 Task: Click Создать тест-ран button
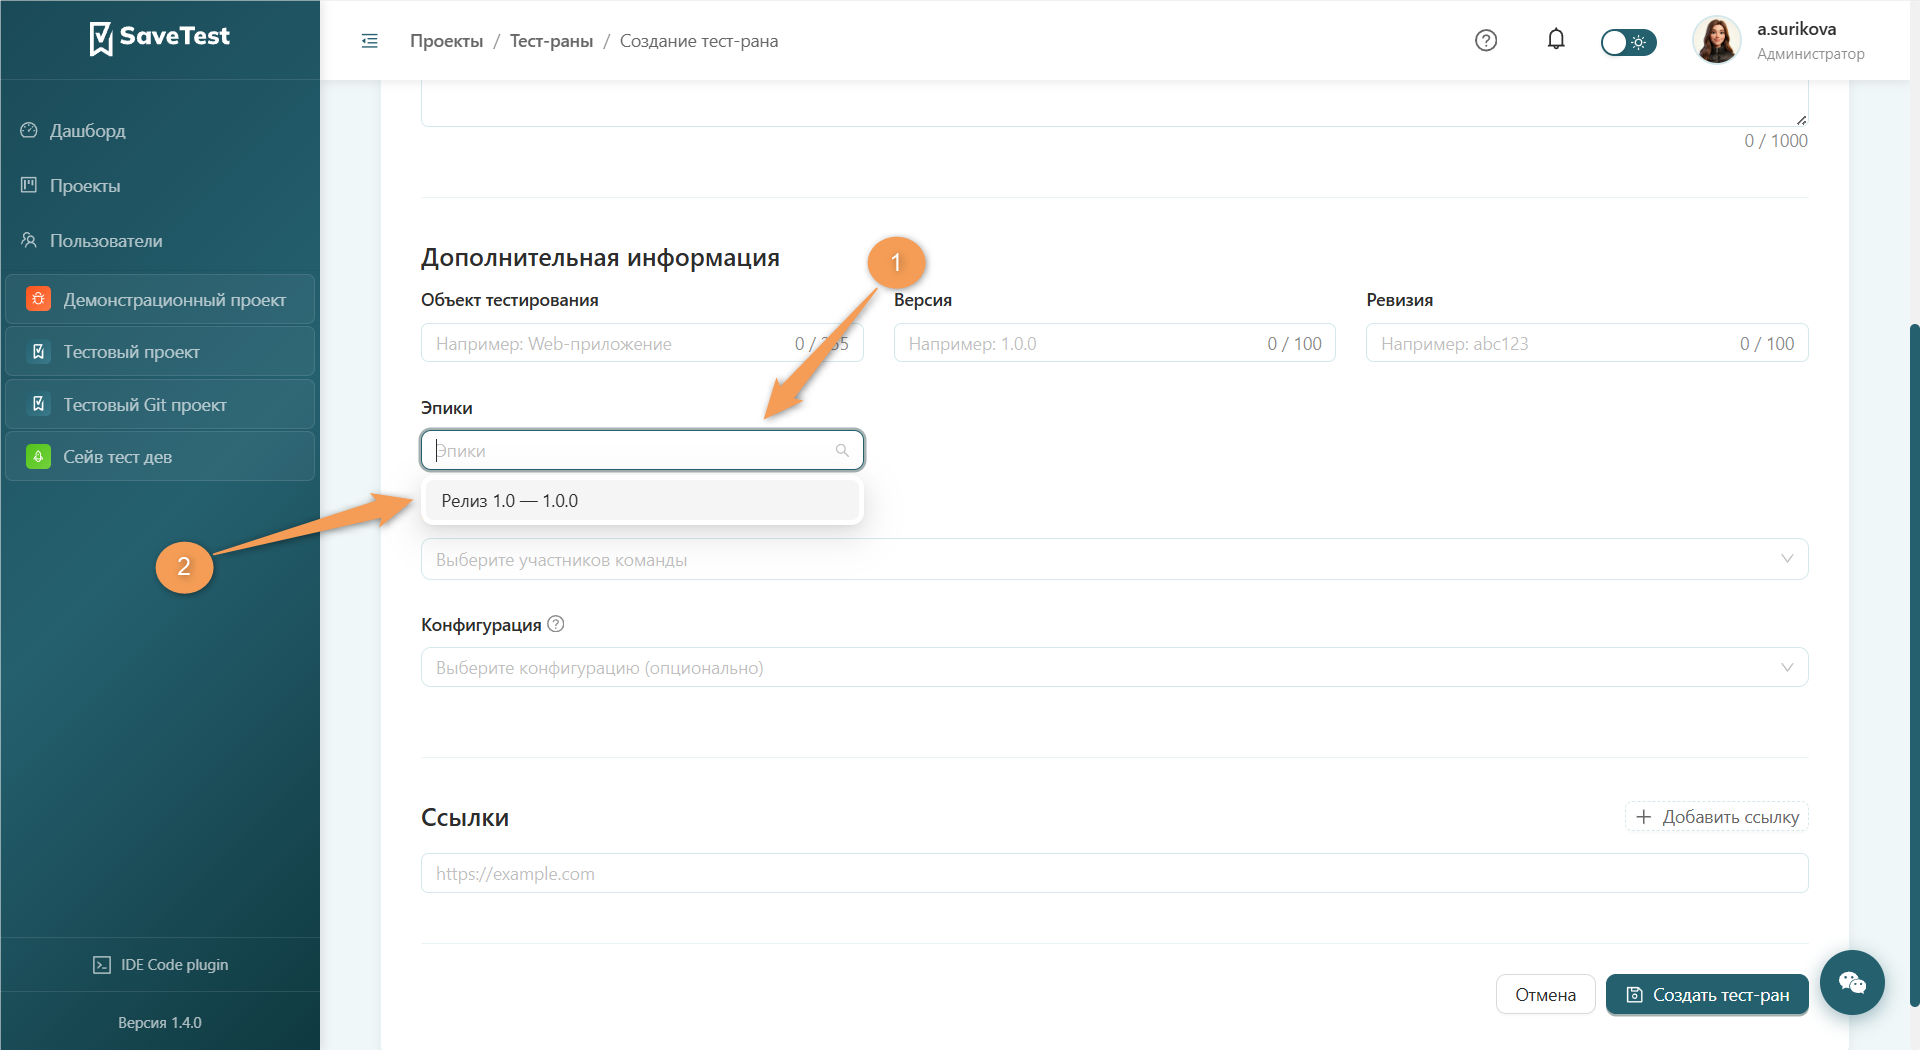point(1707,995)
